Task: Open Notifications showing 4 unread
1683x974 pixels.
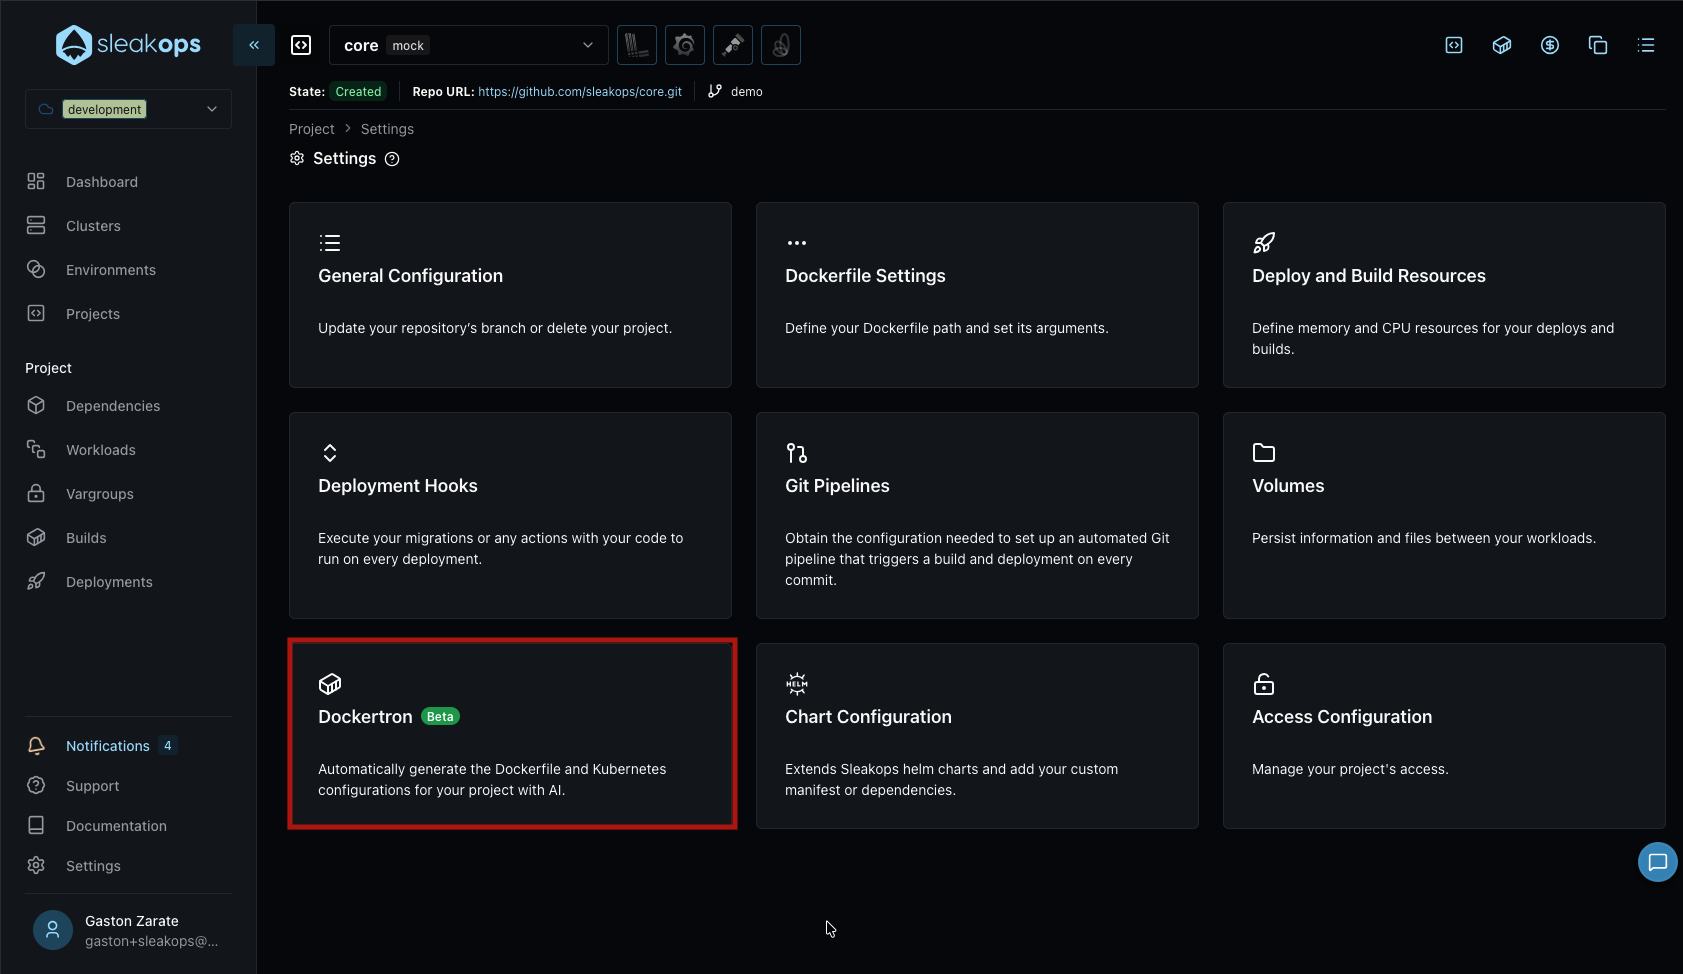Action: tap(107, 745)
